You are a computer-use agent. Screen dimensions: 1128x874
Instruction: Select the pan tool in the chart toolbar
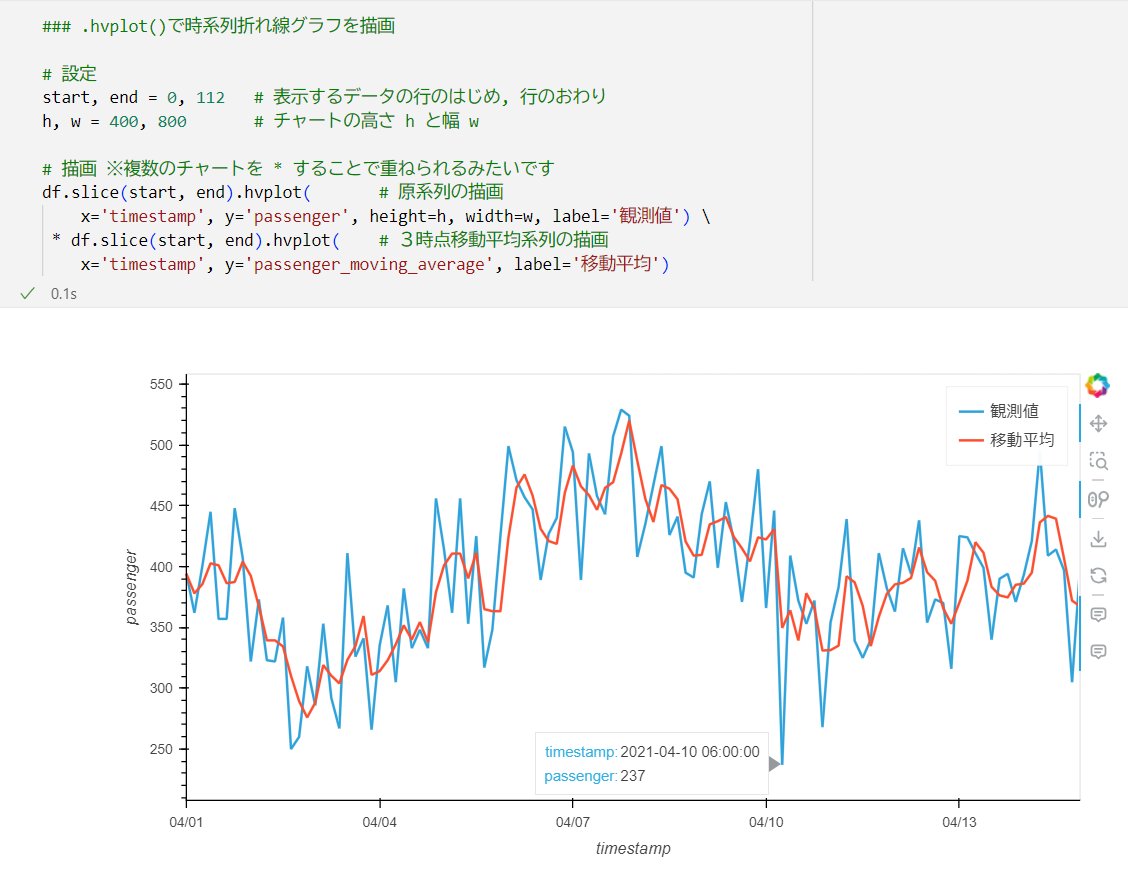click(1097, 424)
